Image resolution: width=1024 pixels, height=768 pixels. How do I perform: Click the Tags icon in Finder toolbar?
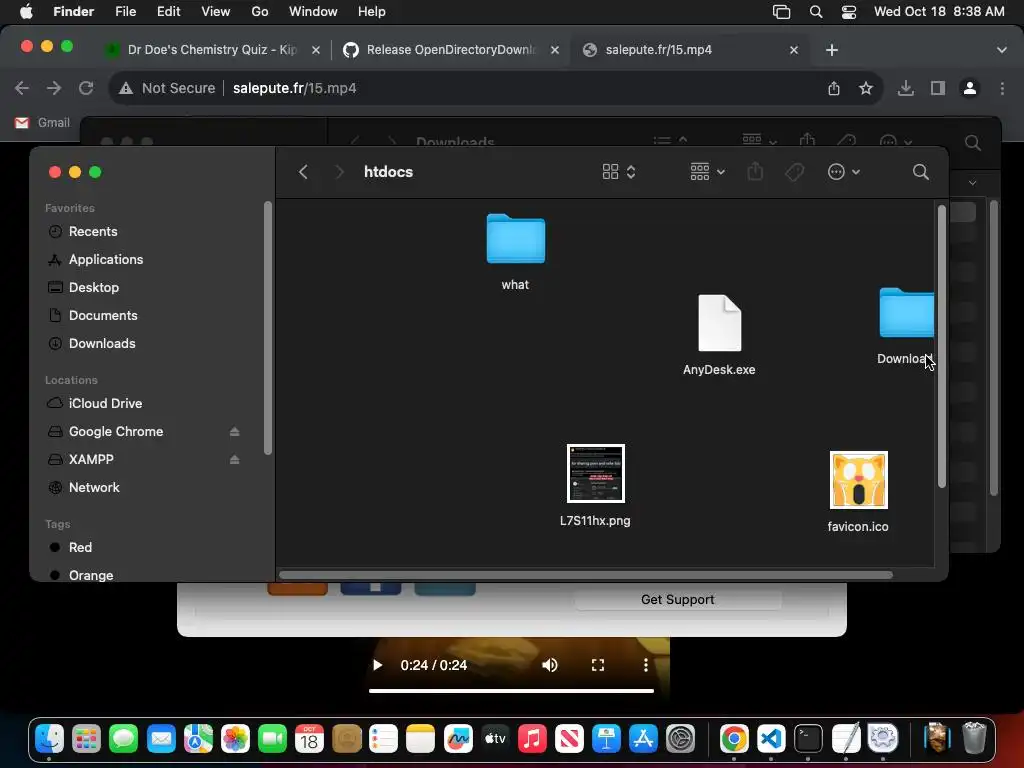click(x=794, y=172)
